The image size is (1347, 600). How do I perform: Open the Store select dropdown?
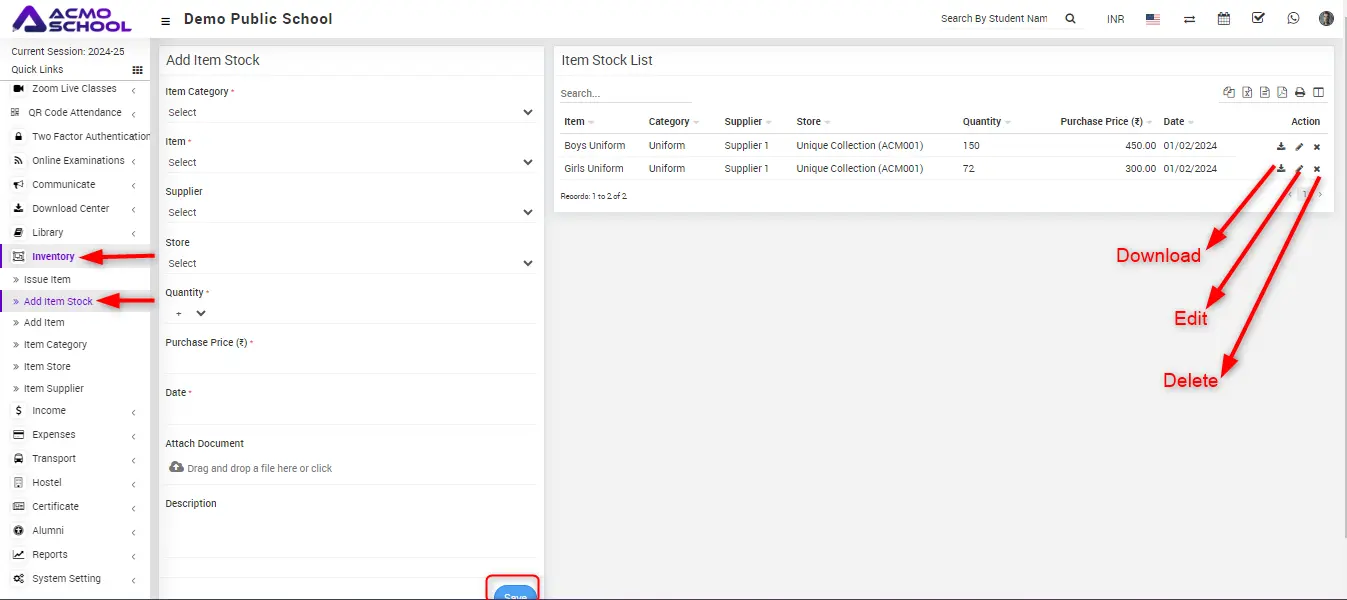coord(350,263)
